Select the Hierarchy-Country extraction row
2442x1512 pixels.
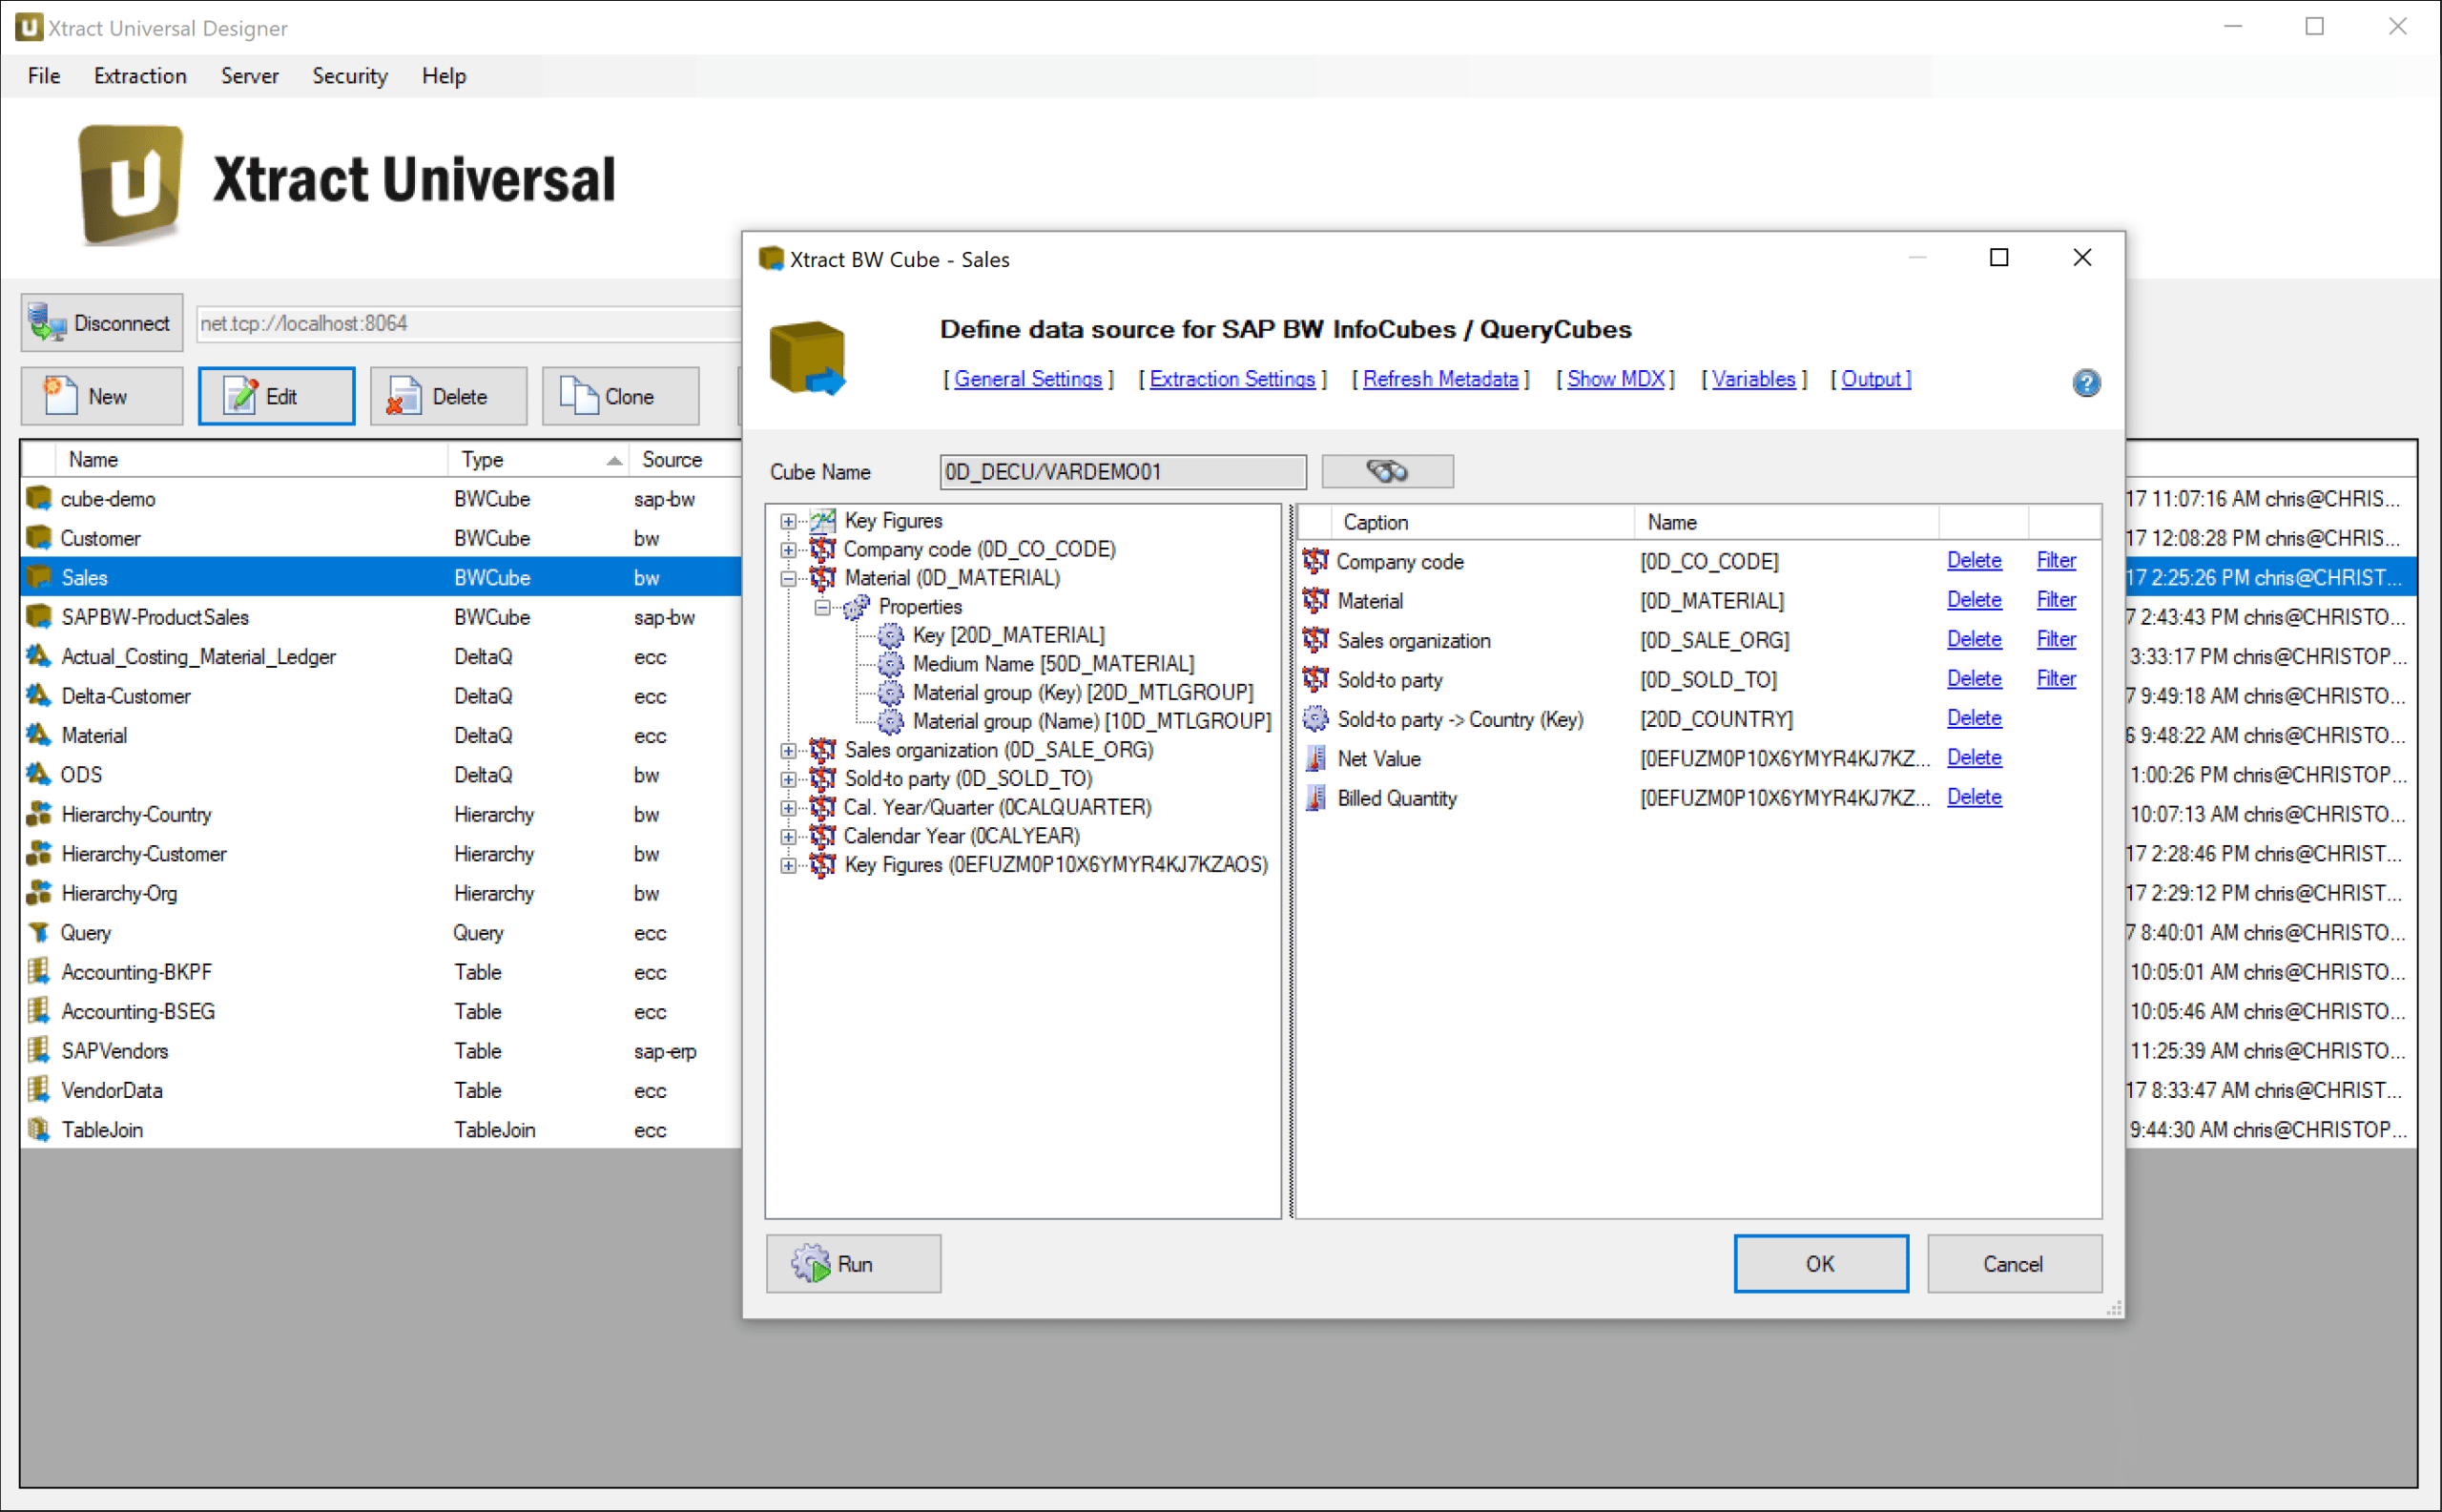click(136, 814)
